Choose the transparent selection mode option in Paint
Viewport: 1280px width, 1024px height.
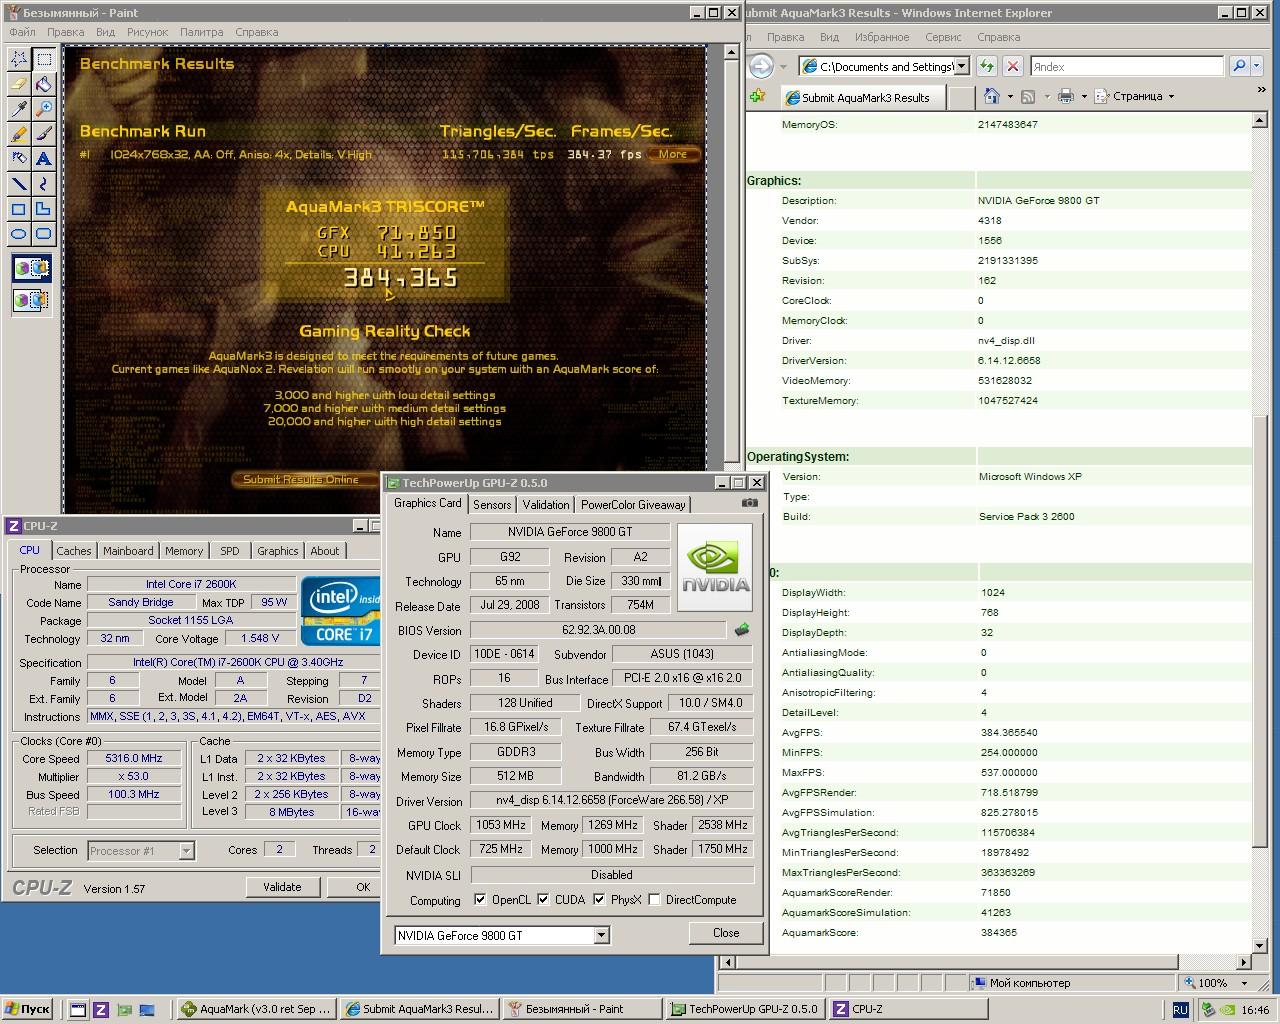pyautogui.click(x=31, y=299)
